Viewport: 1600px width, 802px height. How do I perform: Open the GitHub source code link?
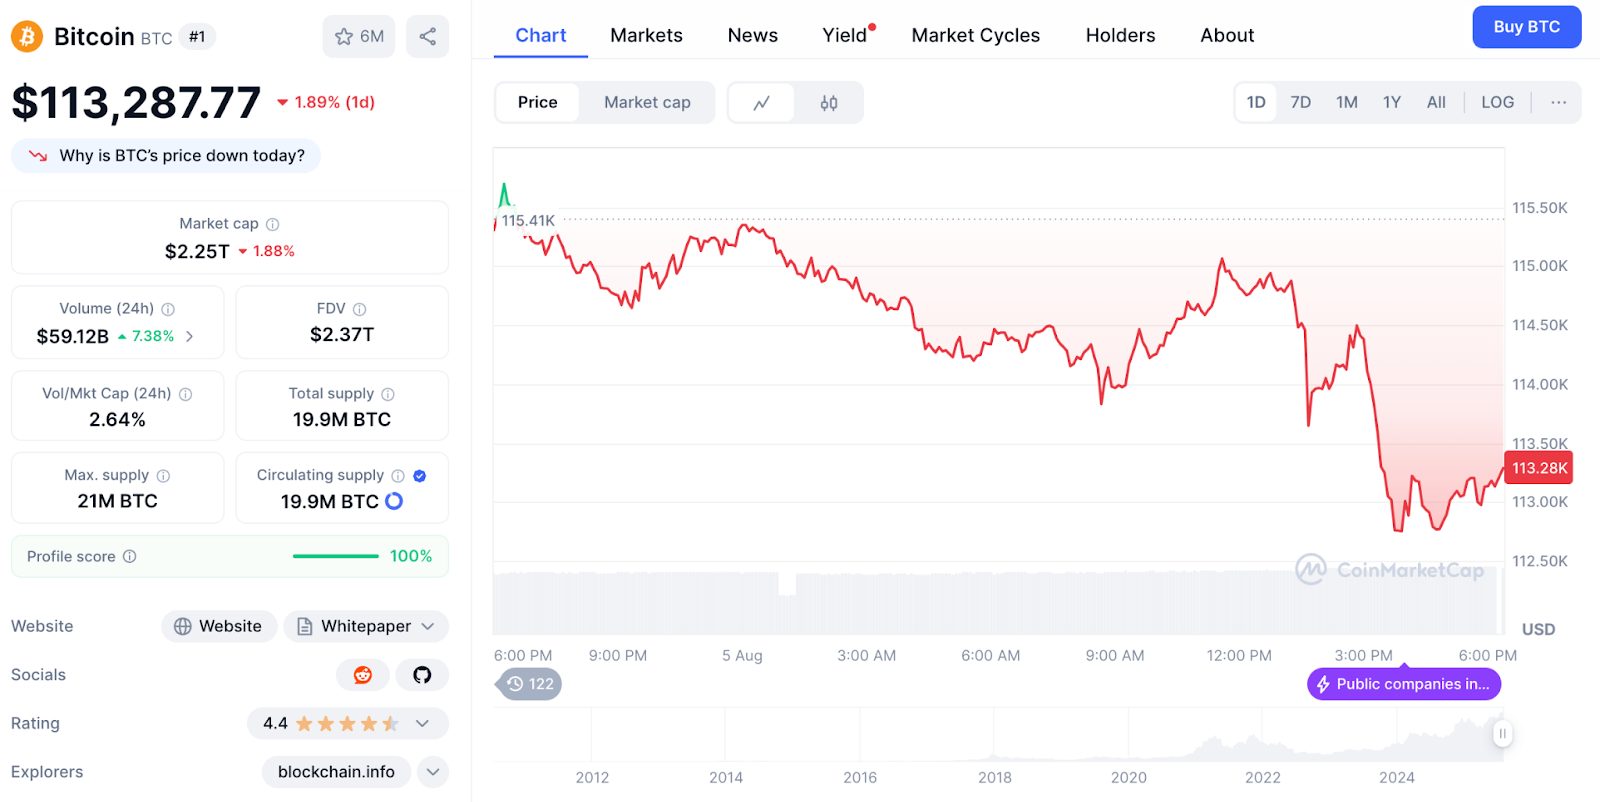422,675
